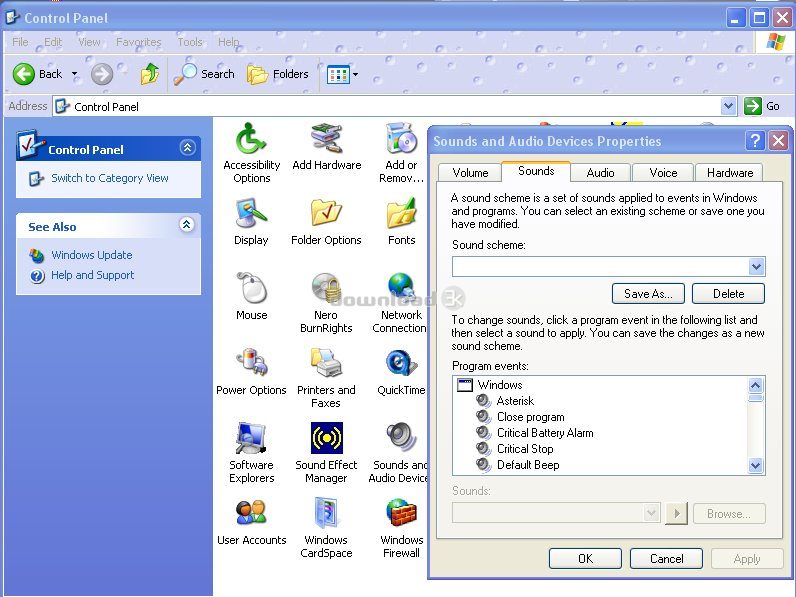Viewport: 796px width, 597px height.
Task: Switch to the Volume tab
Action: [470, 173]
